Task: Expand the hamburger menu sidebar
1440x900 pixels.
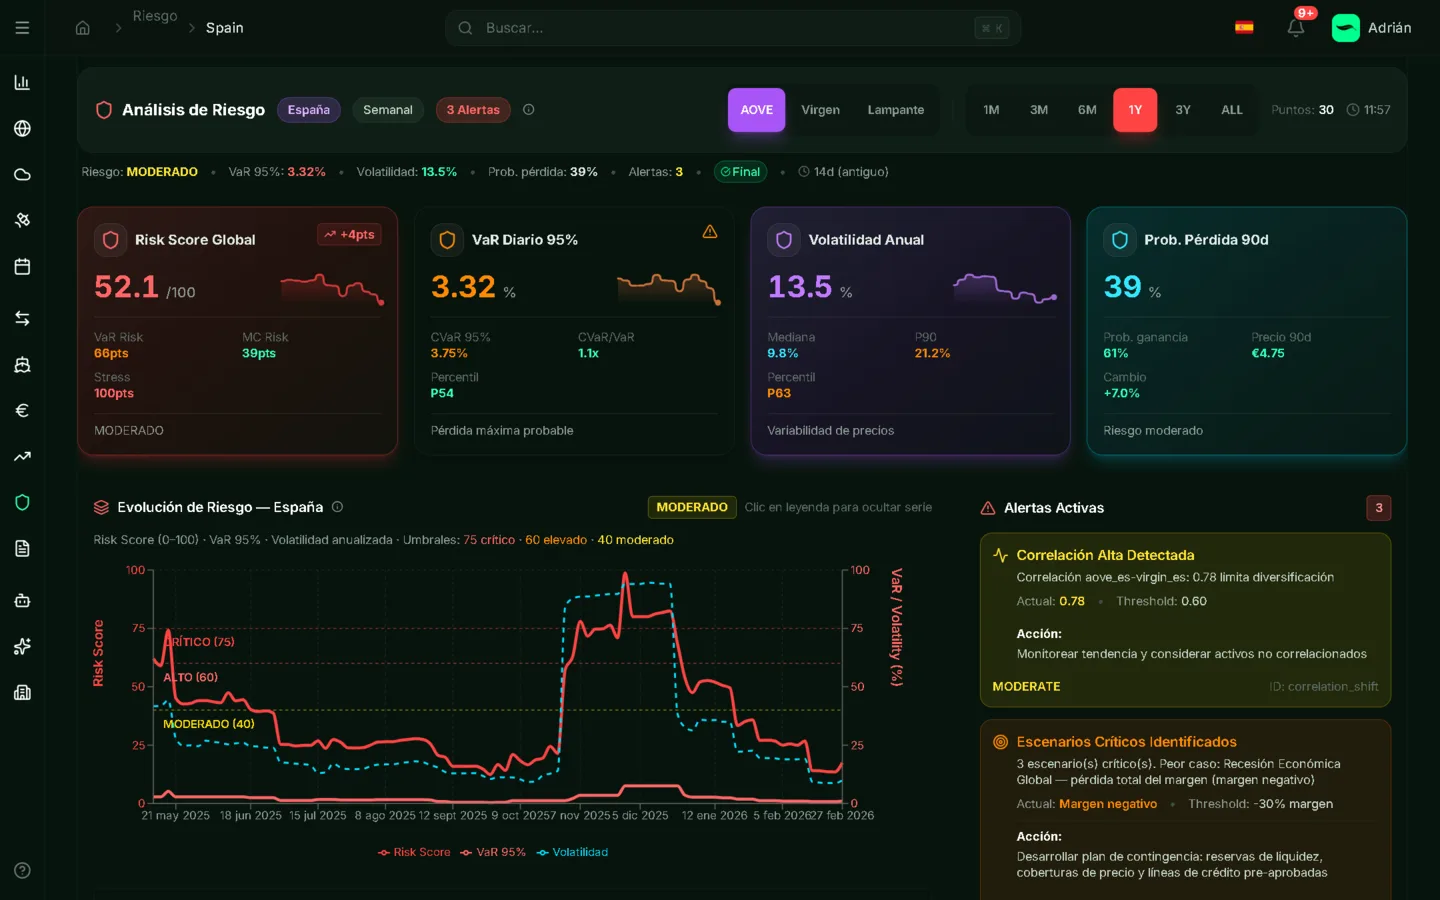Action: pyautogui.click(x=22, y=28)
